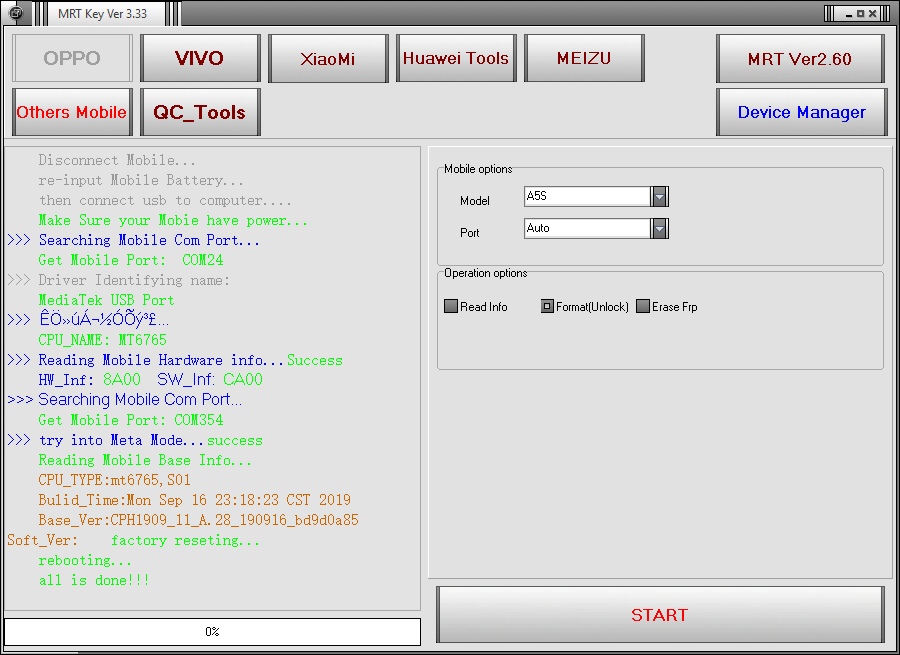This screenshot has height=655, width=900.
Task: Click 'Soft_Ver: factory reseting...' log line
Action: pyautogui.click(x=134, y=540)
